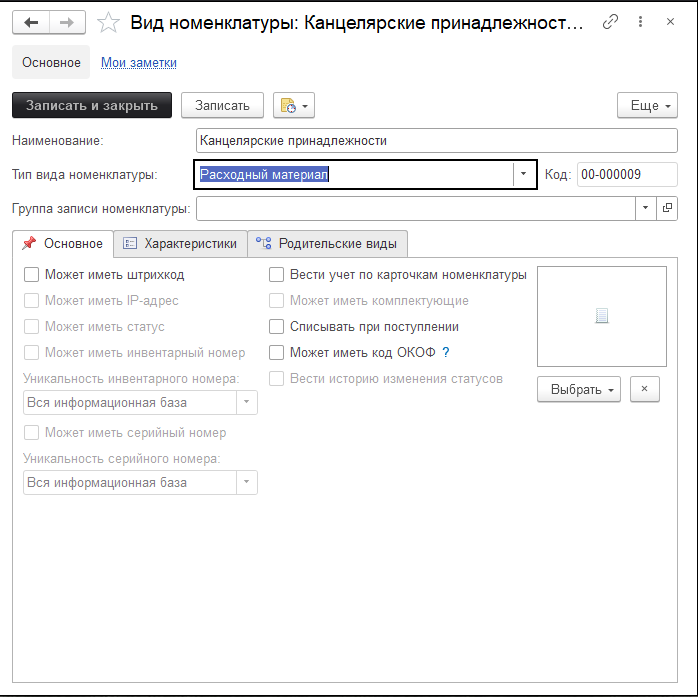The image size is (698, 697).
Task: Expand Группа записи номенклатуры dropdown arrow
Action: click(645, 208)
